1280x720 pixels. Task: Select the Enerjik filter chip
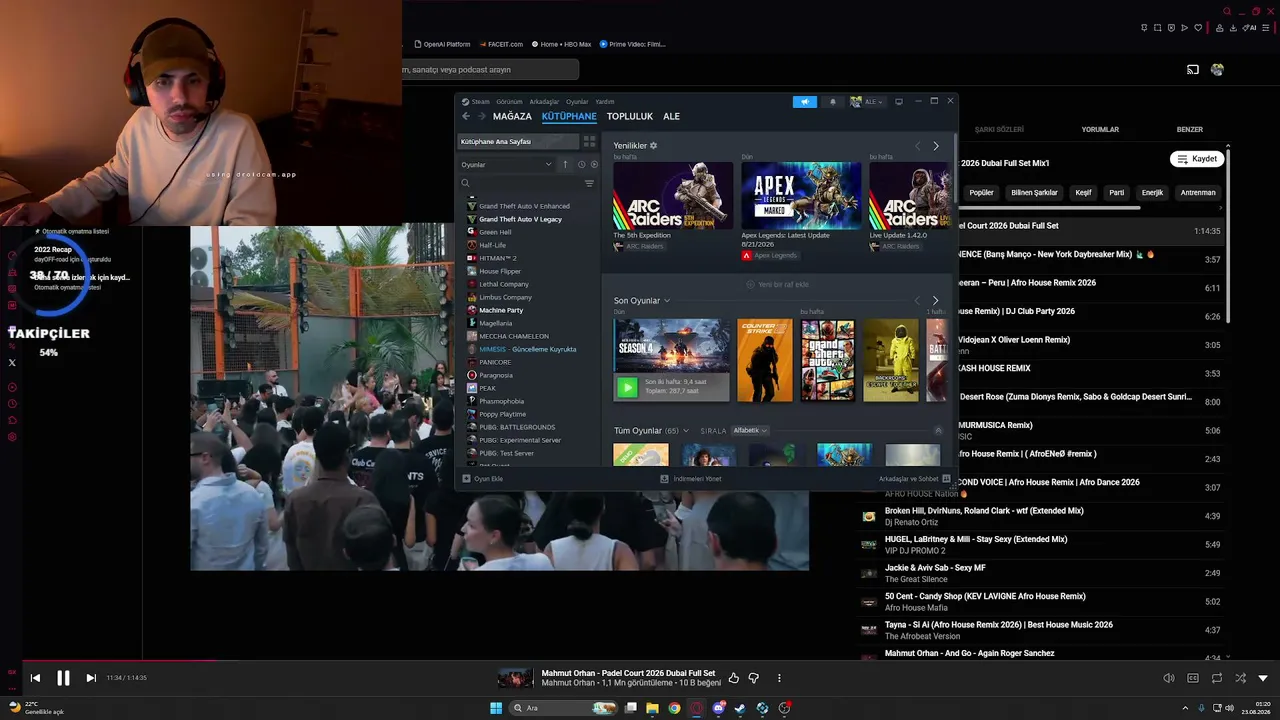click(x=1152, y=192)
